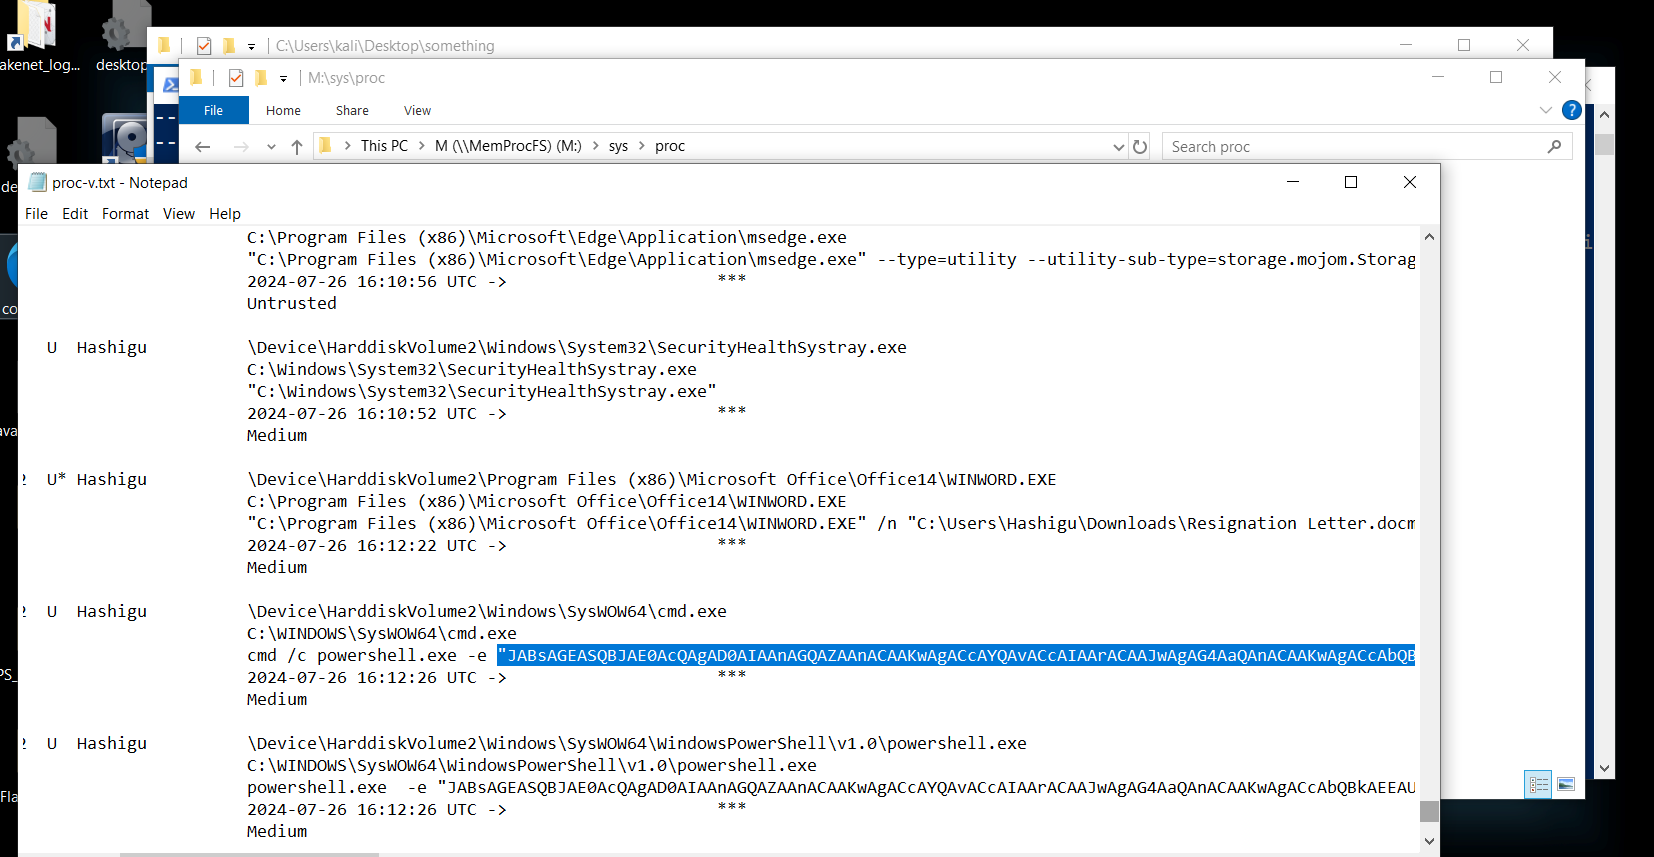Click the search magnifier icon in Explorer

point(1554,146)
